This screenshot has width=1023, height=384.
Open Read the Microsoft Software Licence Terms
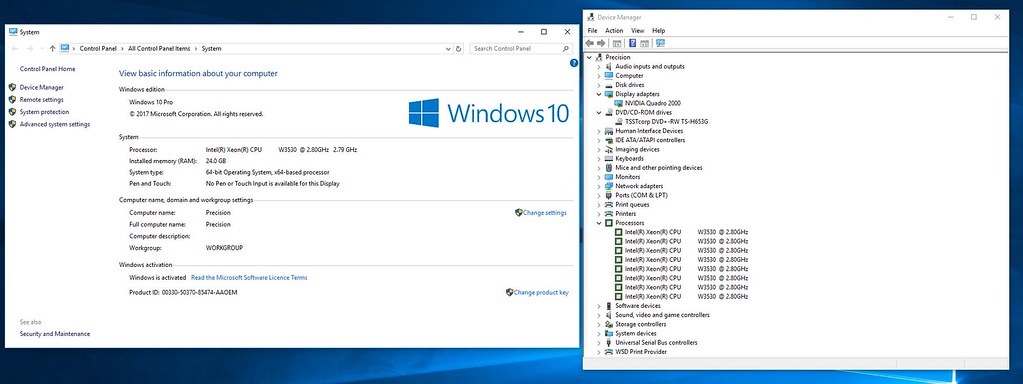pyautogui.click(x=249, y=277)
